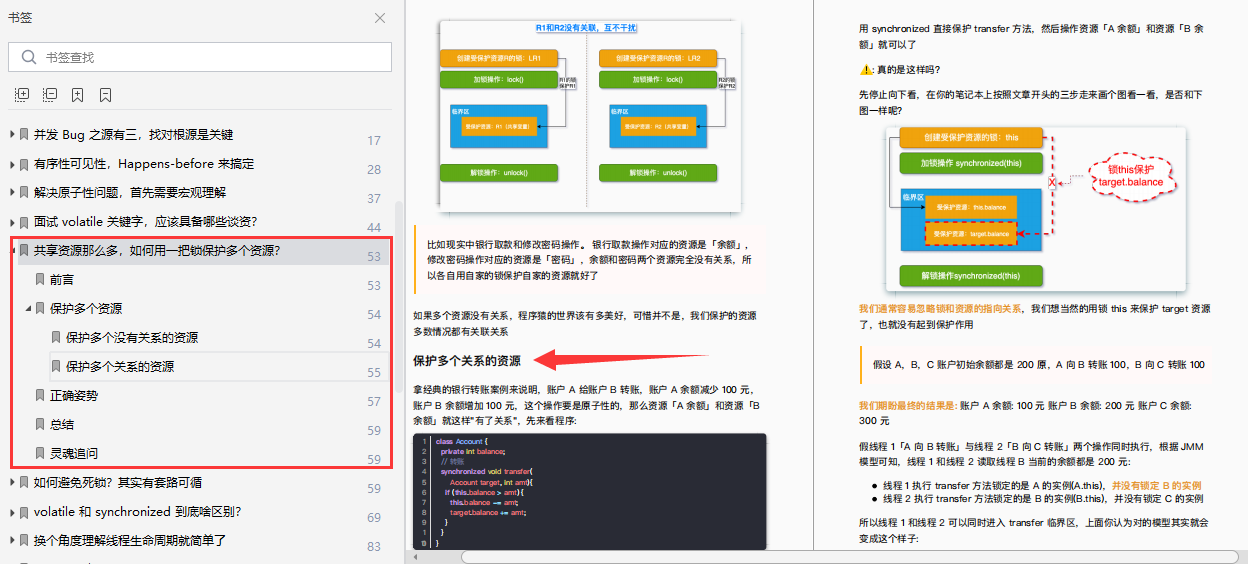The width and height of the screenshot is (1248, 564).
Task: Collapse all bookmarks with the minus-box icon
Action: pyautogui.click(x=50, y=95)
